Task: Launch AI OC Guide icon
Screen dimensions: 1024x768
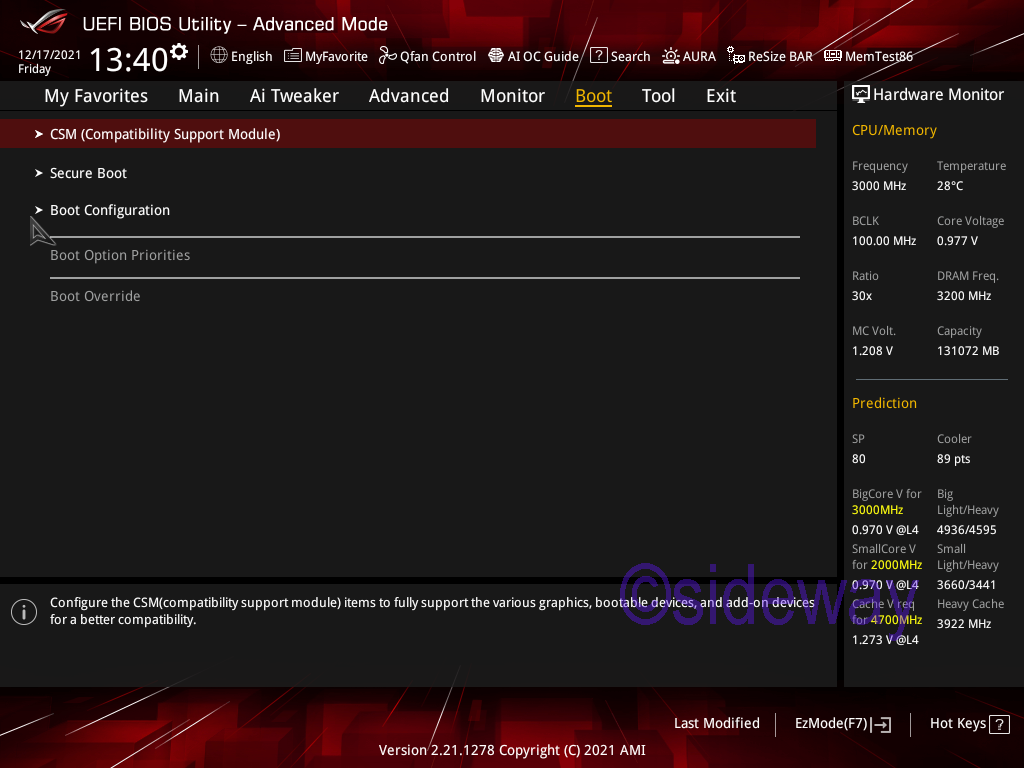Action: pos(496,56)
